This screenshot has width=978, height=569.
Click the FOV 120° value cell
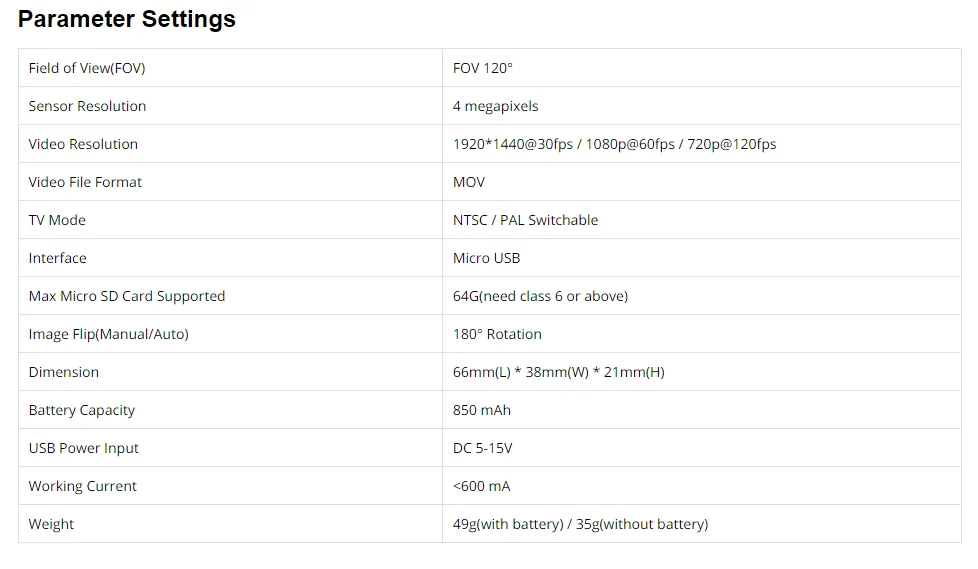(482, 68)
